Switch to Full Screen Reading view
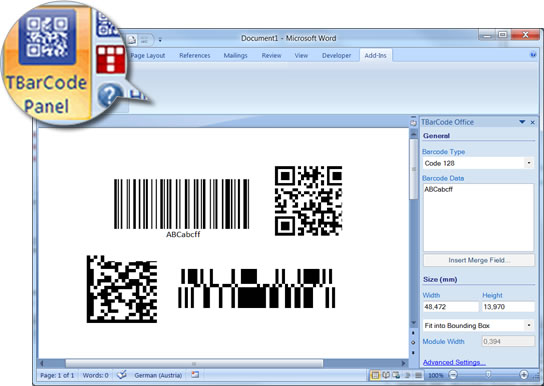Screen dimensions: 544x386 pos(386,375)
